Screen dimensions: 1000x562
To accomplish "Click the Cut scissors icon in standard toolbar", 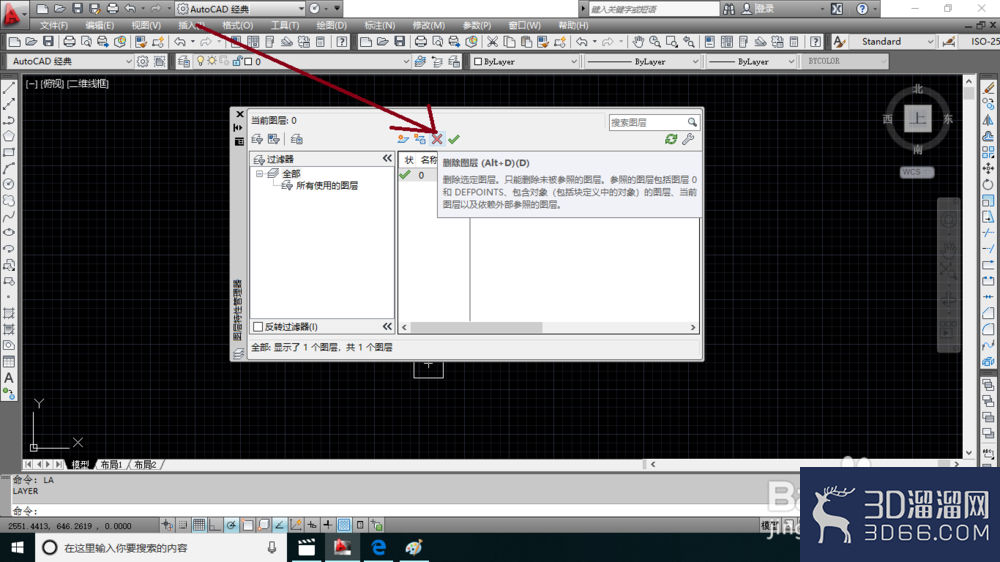I will pyautogui.click(x=492, y=41).
